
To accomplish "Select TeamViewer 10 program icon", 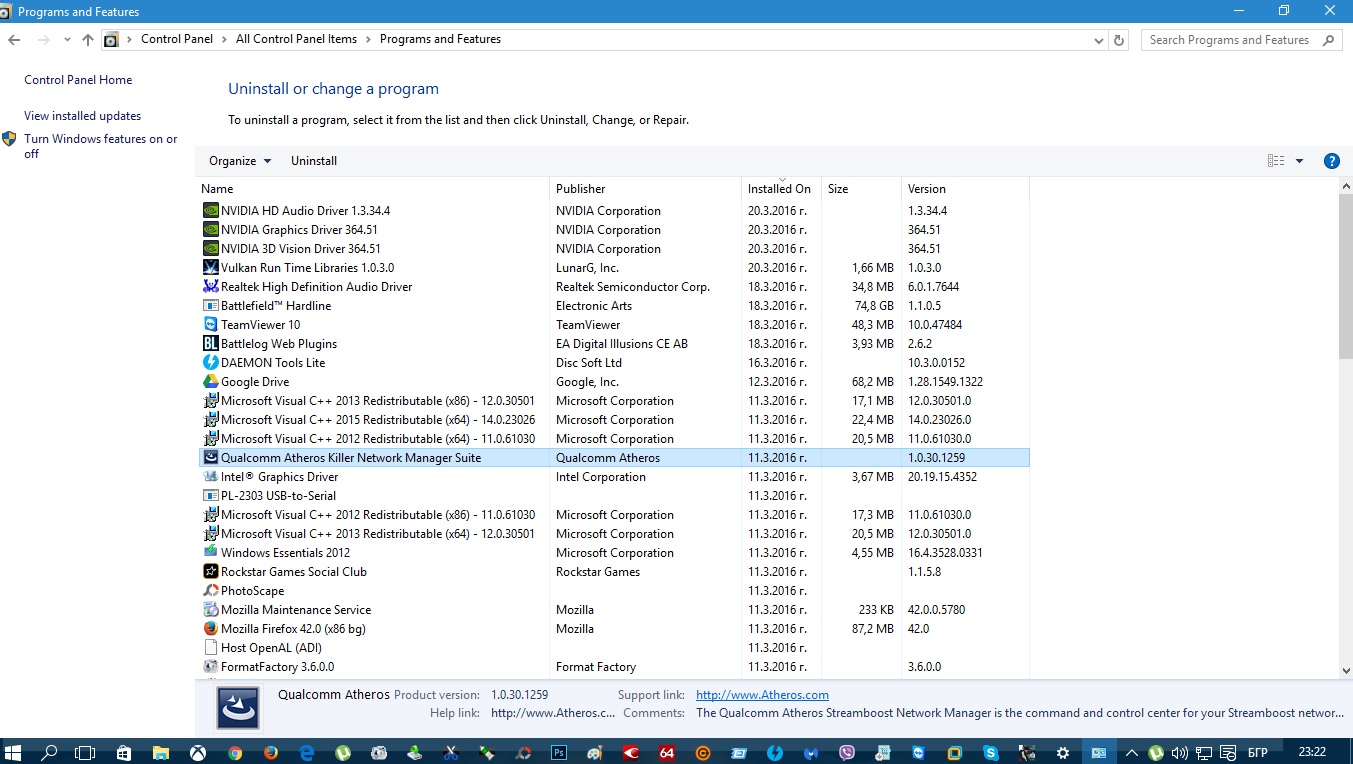I will pyautogui.click(x=210, y=325).
